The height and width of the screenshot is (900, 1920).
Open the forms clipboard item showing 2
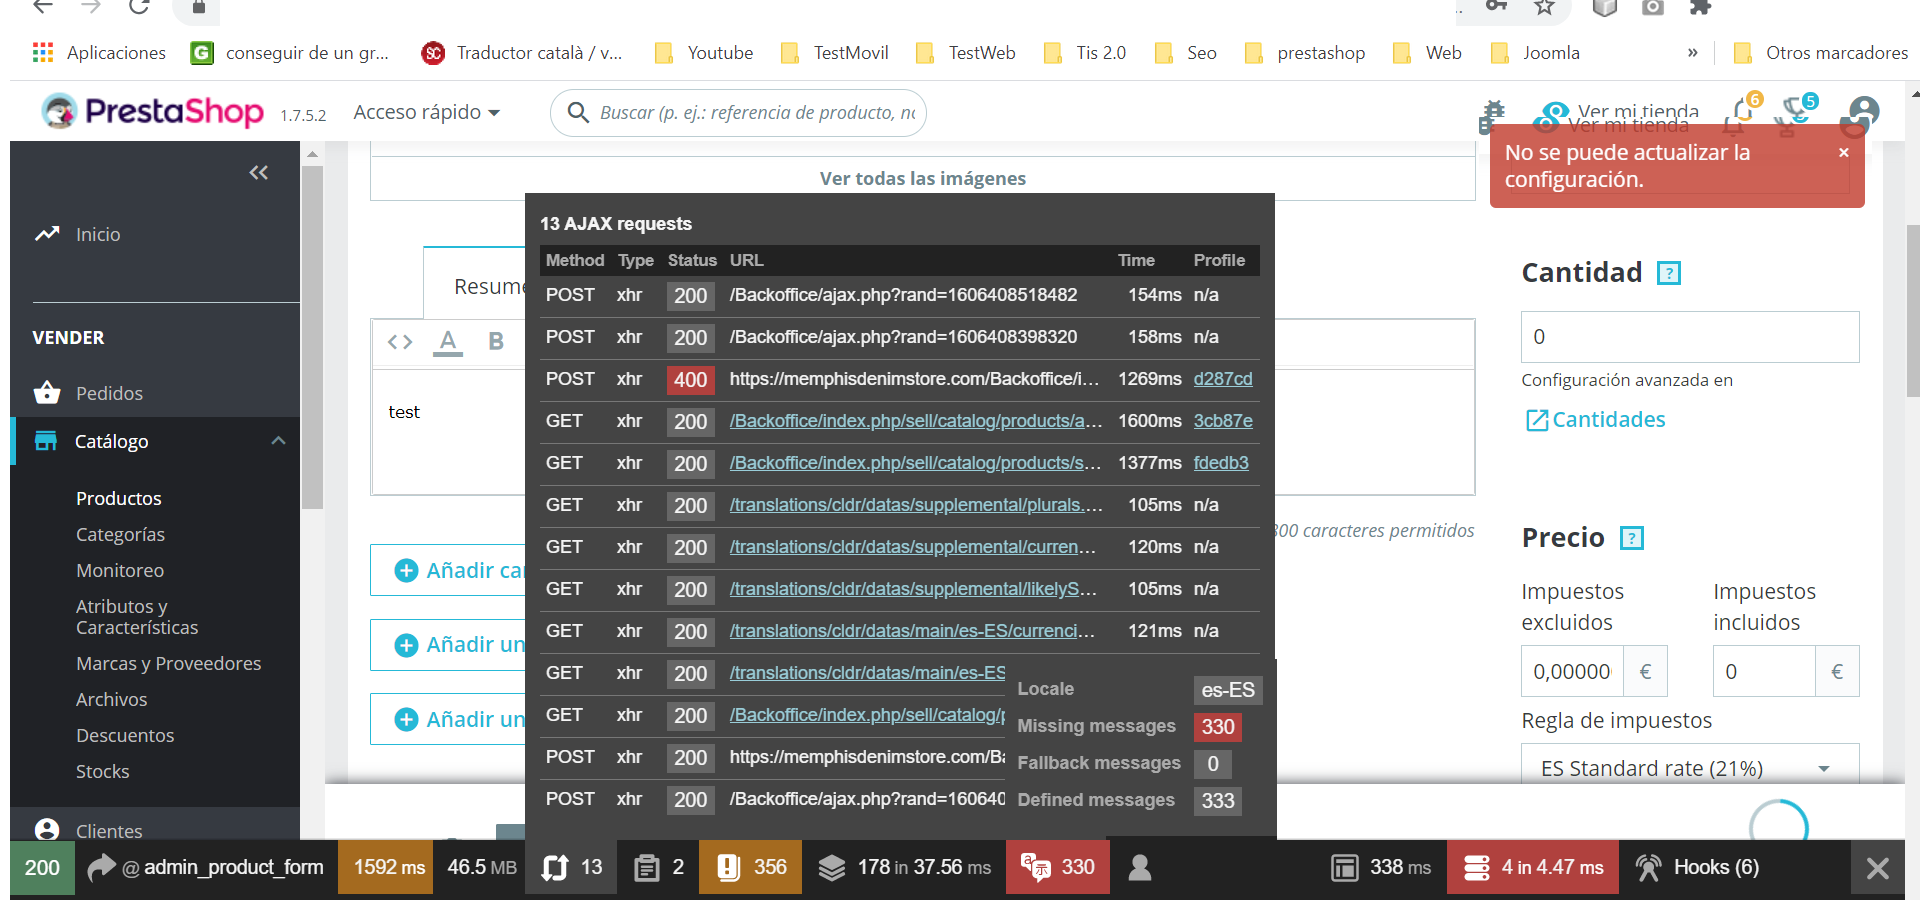click(660, 868)
